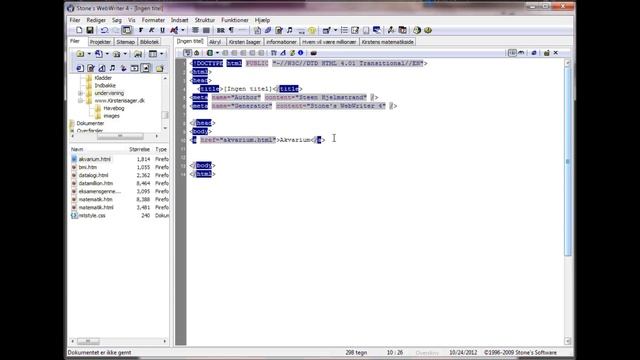Click after Akvarium link in code editor
This screenshot has height=360, width=640.
(326, 140)
